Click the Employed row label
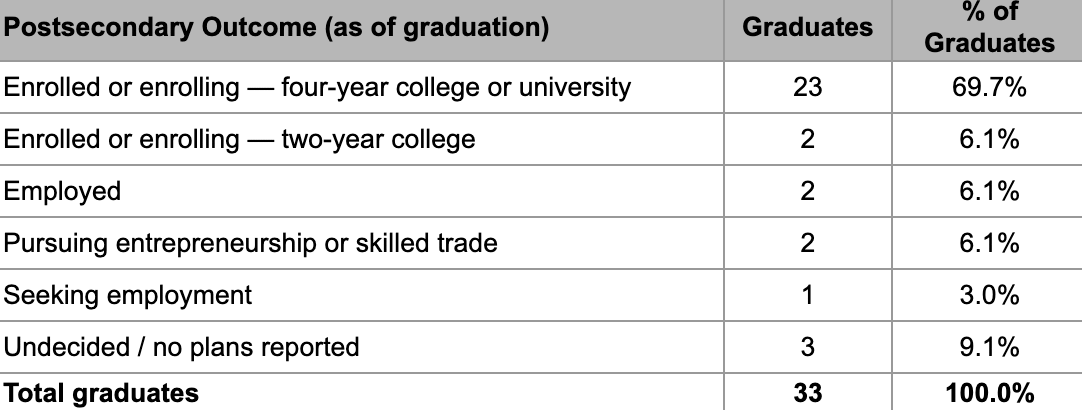Viewport: 1082px width, 410px height. [362, 191]
